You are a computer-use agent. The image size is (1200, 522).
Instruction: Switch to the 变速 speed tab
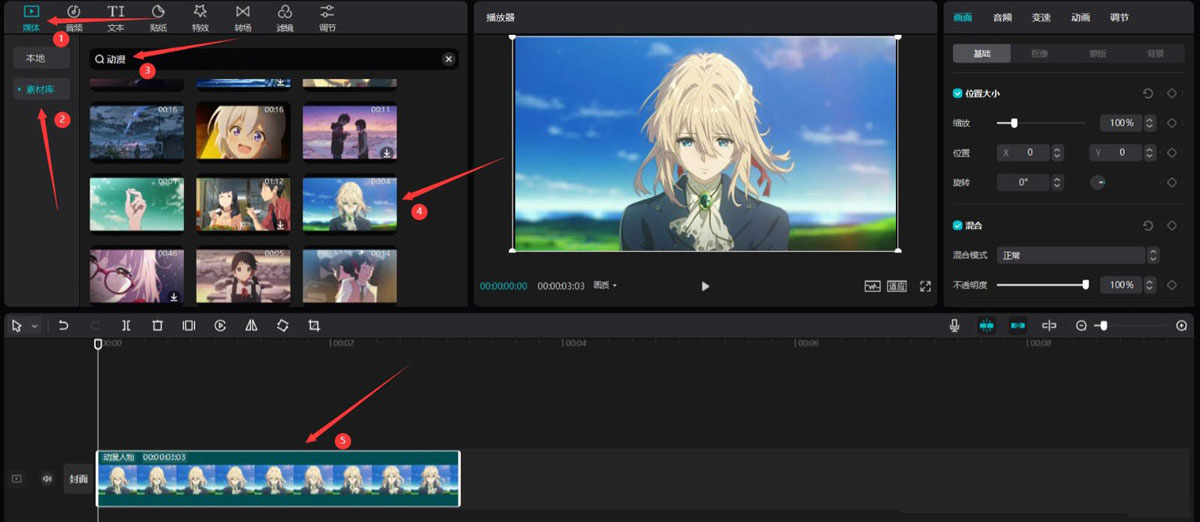[1041, 17]
